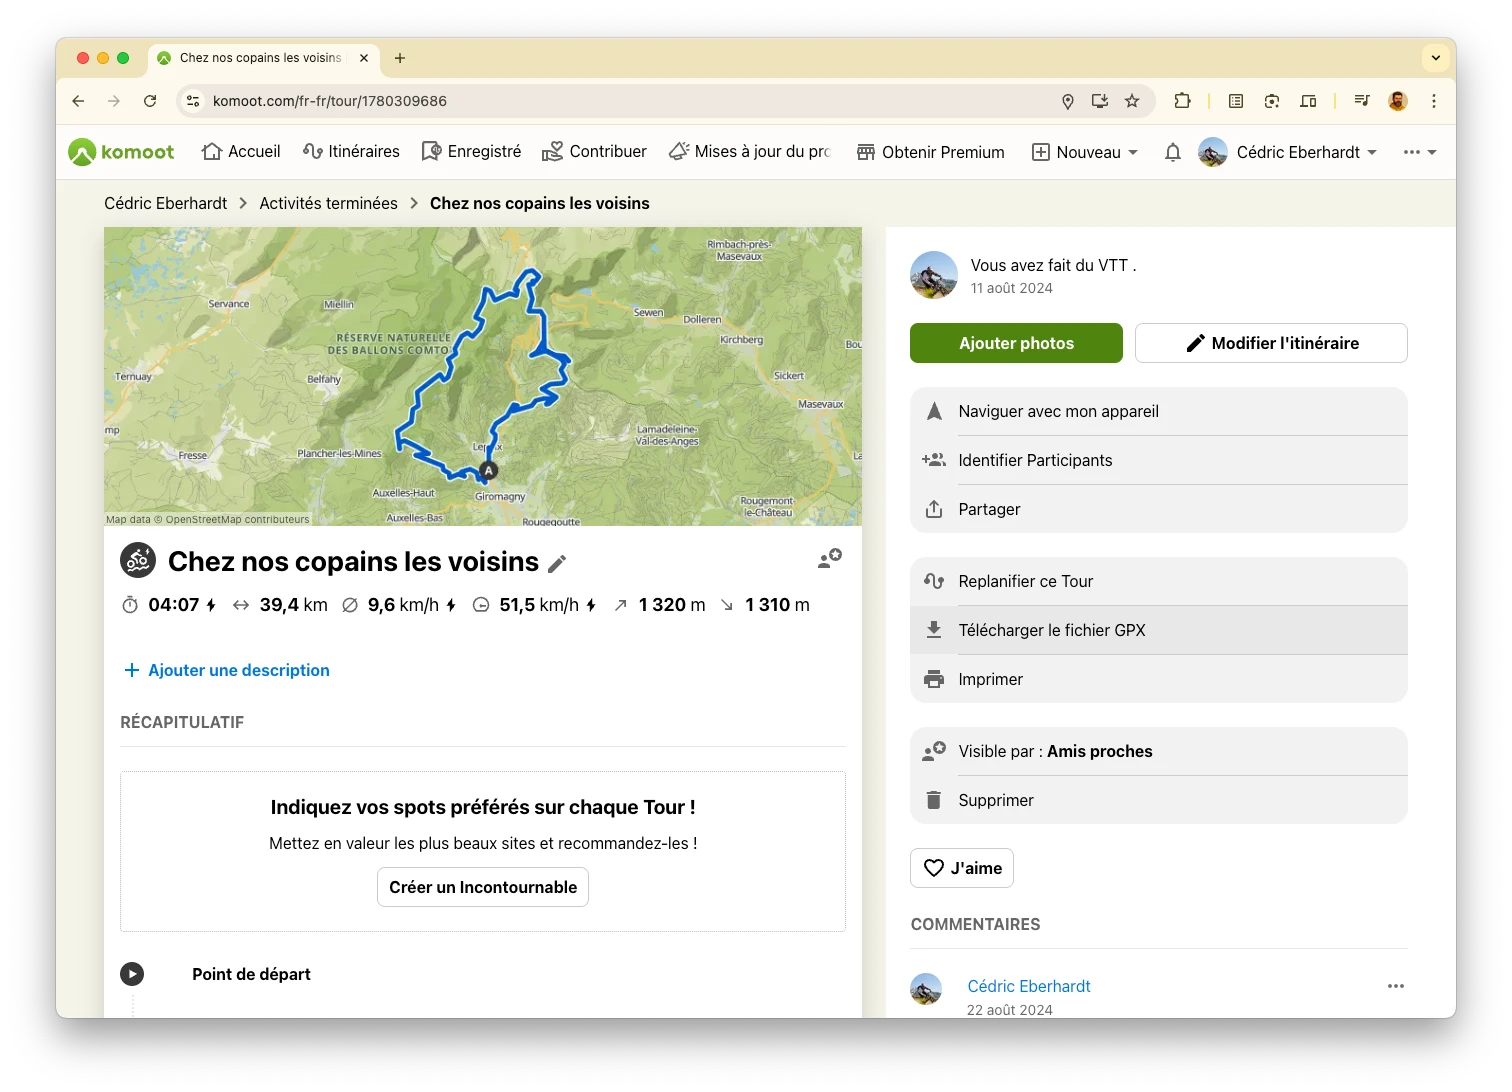
Task: Expand the more options ellipsis menu in navbar
Action: point(1420,152)
